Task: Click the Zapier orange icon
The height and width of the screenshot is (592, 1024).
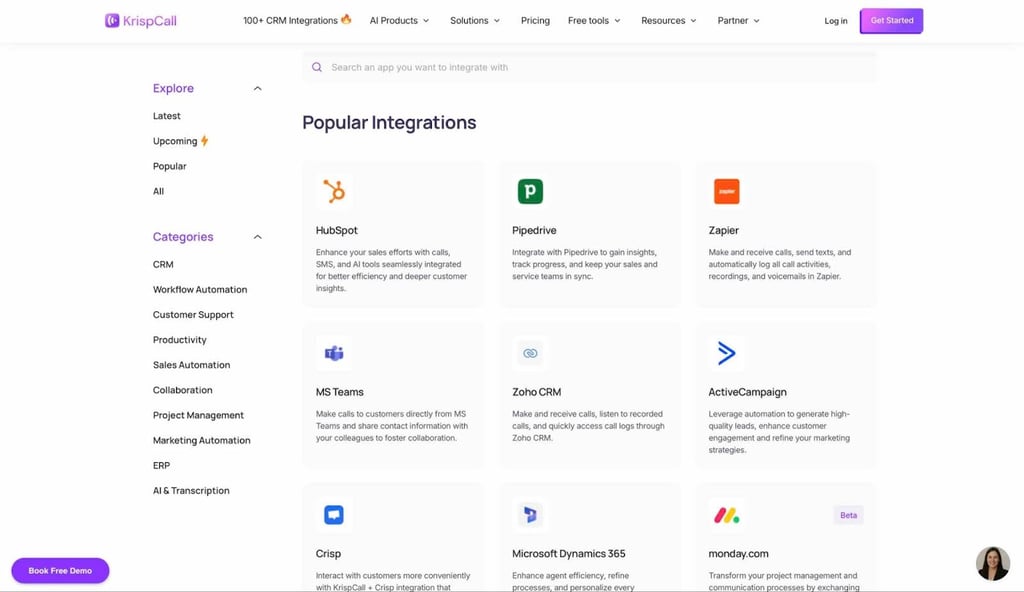Action: (726, 191)
